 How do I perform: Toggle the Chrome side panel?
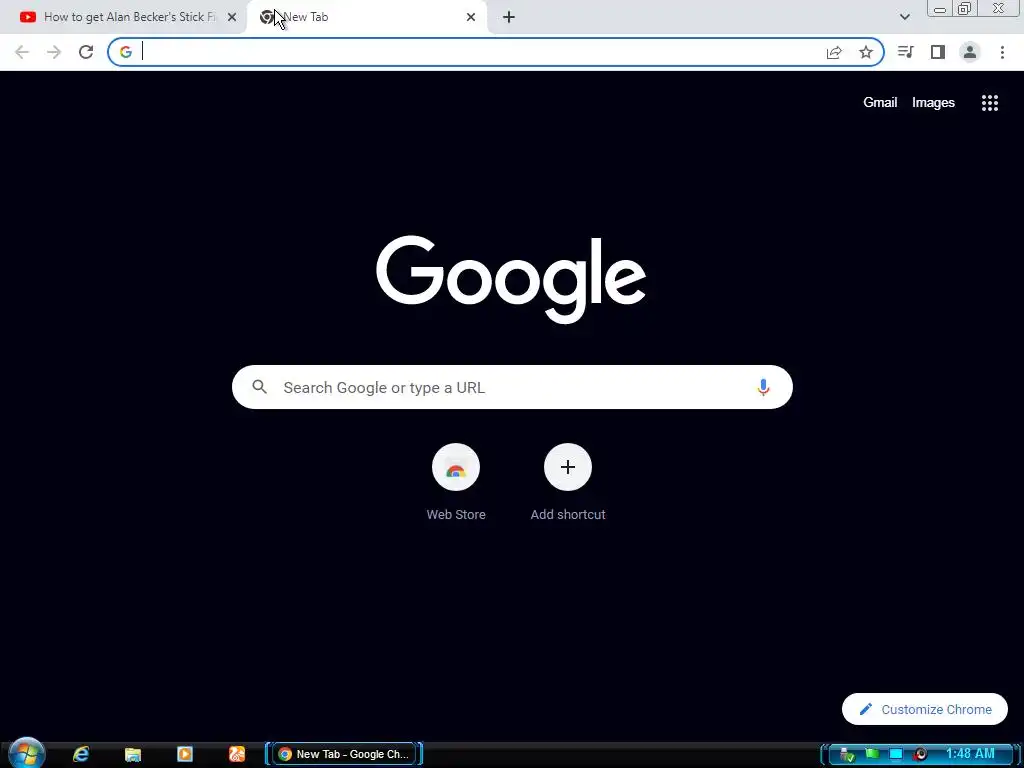(x=938, y=52)
